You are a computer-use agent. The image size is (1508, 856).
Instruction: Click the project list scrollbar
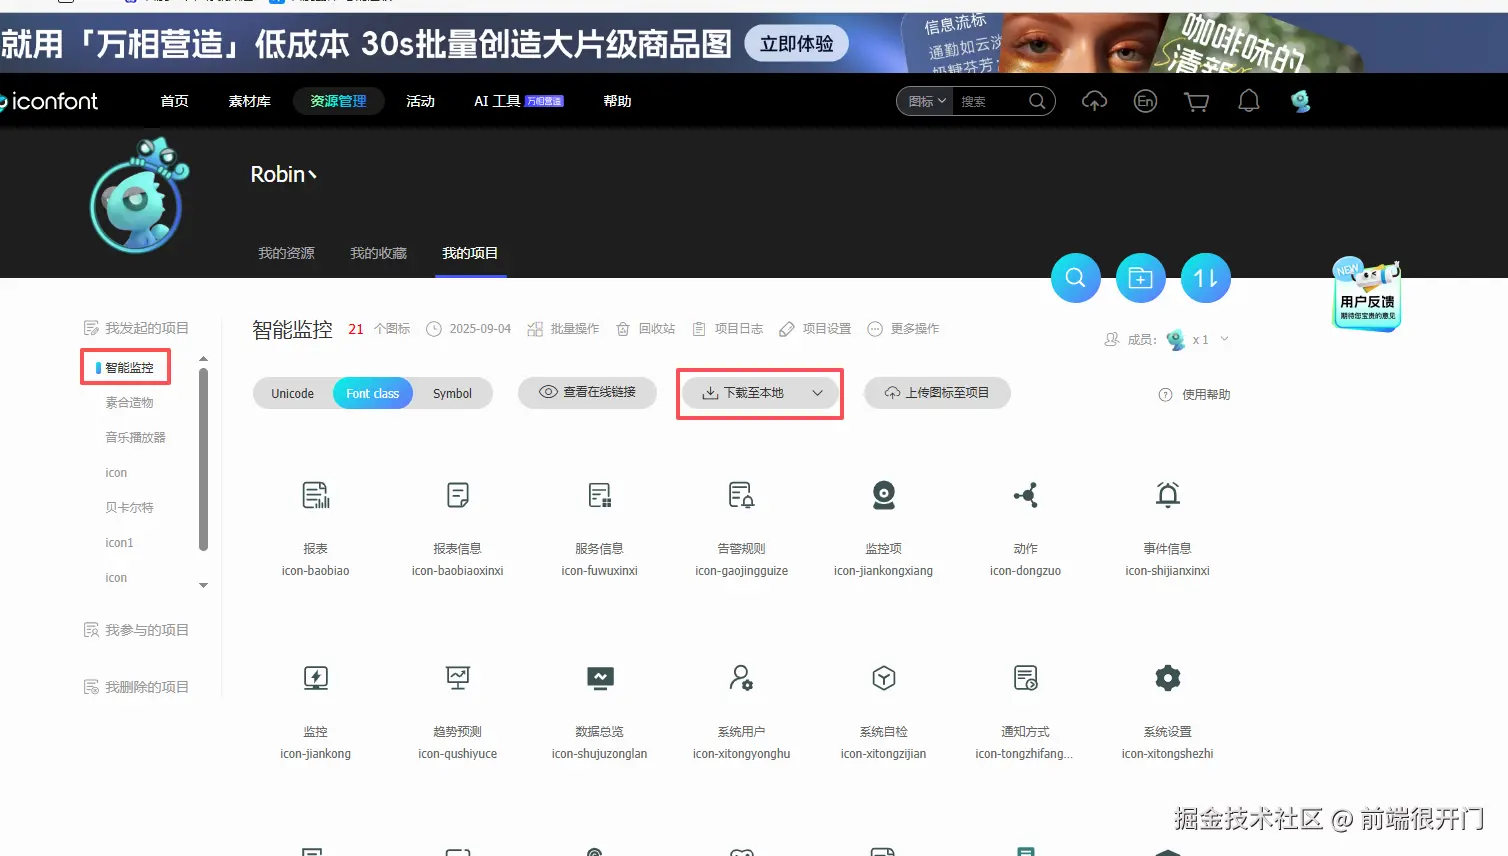(x=204, y=460)
